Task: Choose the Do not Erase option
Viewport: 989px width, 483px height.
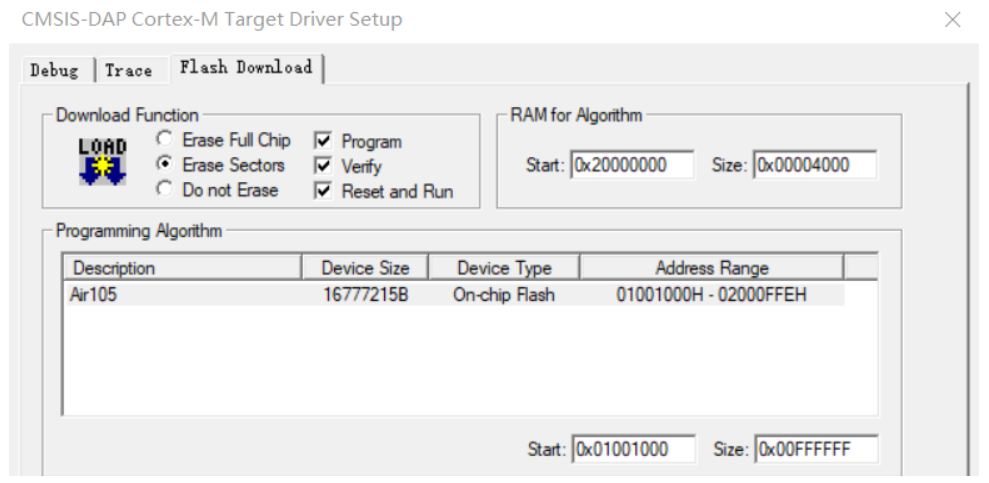Action: [x=218, y=190]
